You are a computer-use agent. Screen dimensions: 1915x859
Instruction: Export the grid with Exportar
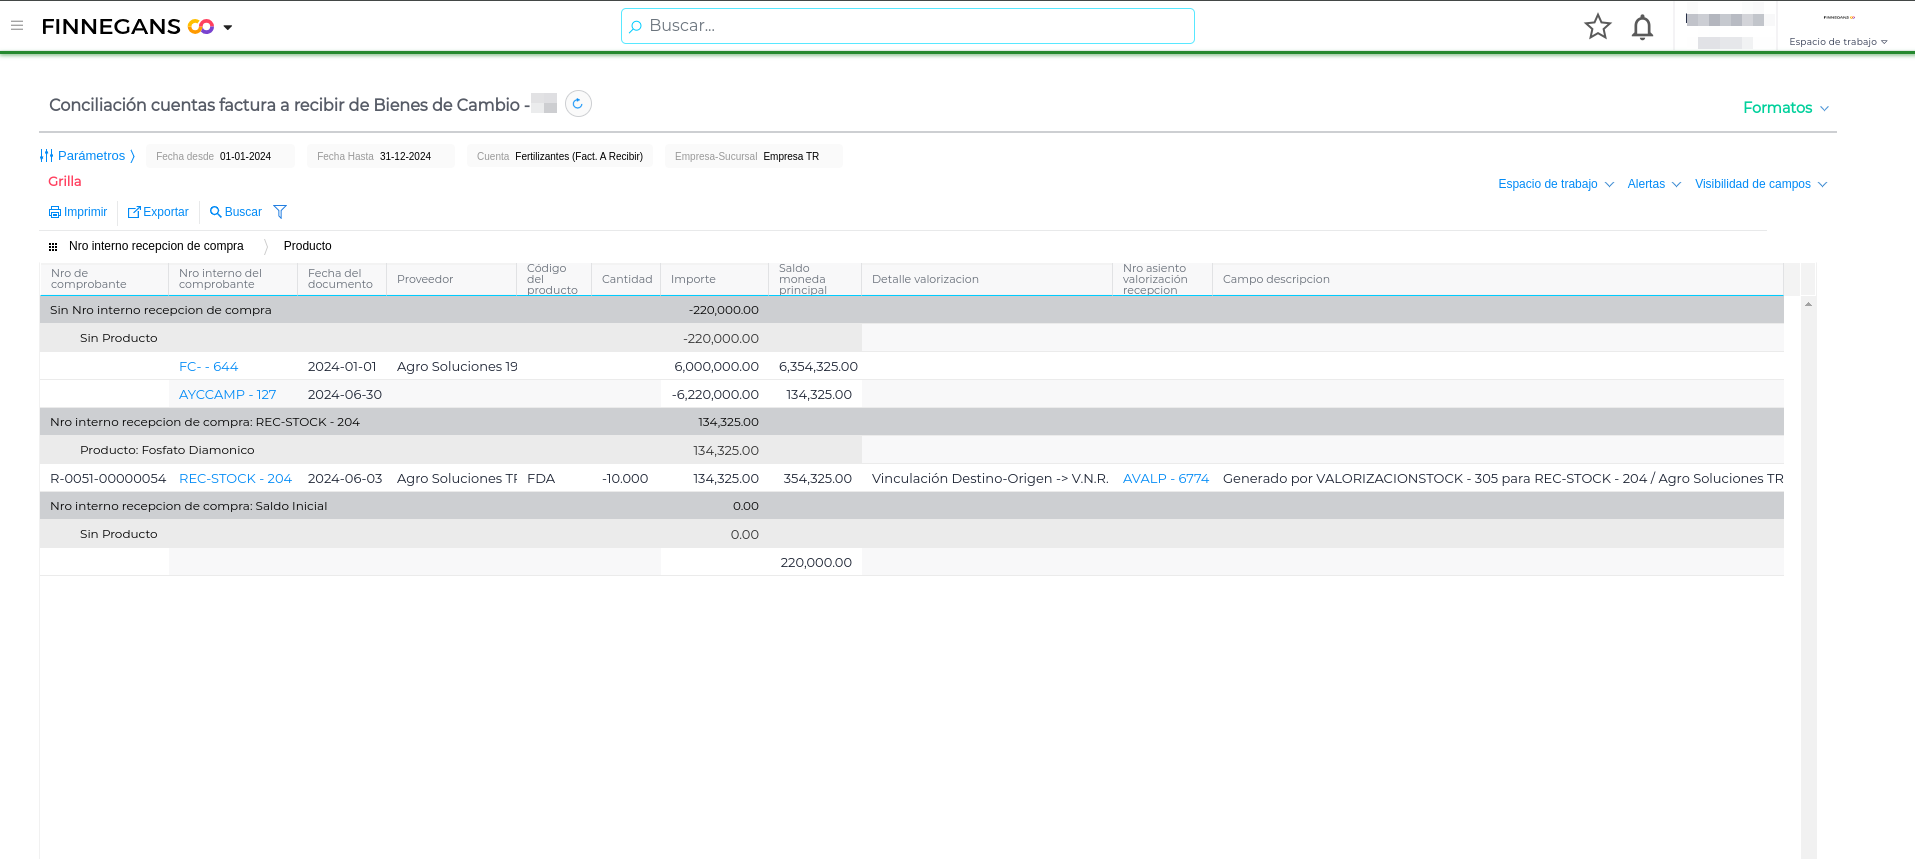(x=158, y=212)
